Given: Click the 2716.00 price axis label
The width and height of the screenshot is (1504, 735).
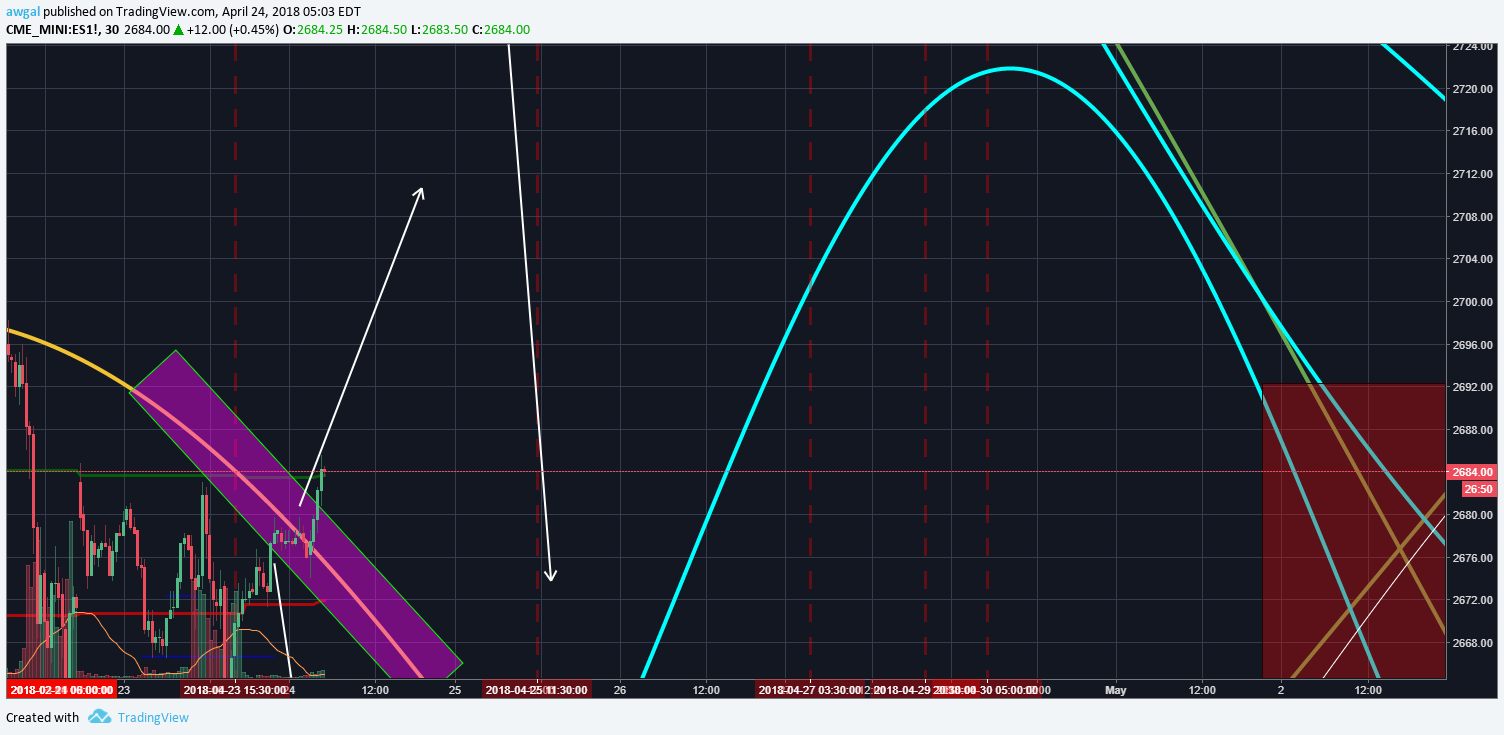Looking at the screenshot, I should point(1475,131).
